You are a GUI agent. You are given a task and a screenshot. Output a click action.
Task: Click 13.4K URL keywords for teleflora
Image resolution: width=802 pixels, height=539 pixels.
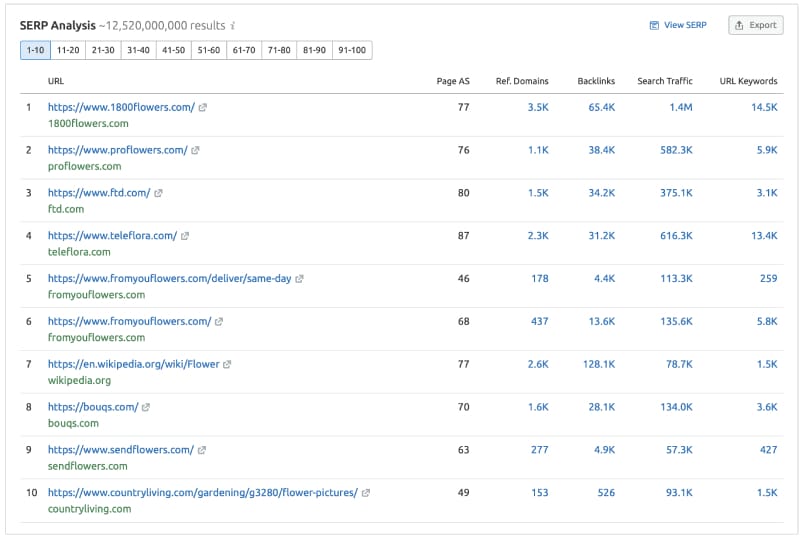[764, 236]
